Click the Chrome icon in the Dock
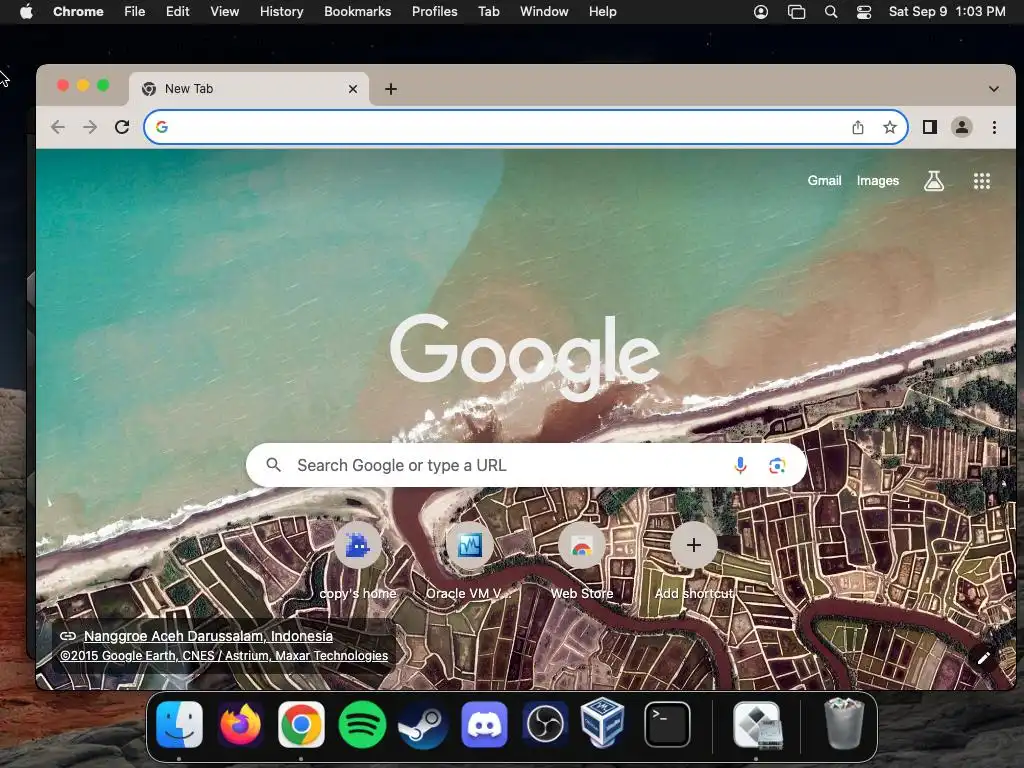The image size is (1024, 768). 301,724
